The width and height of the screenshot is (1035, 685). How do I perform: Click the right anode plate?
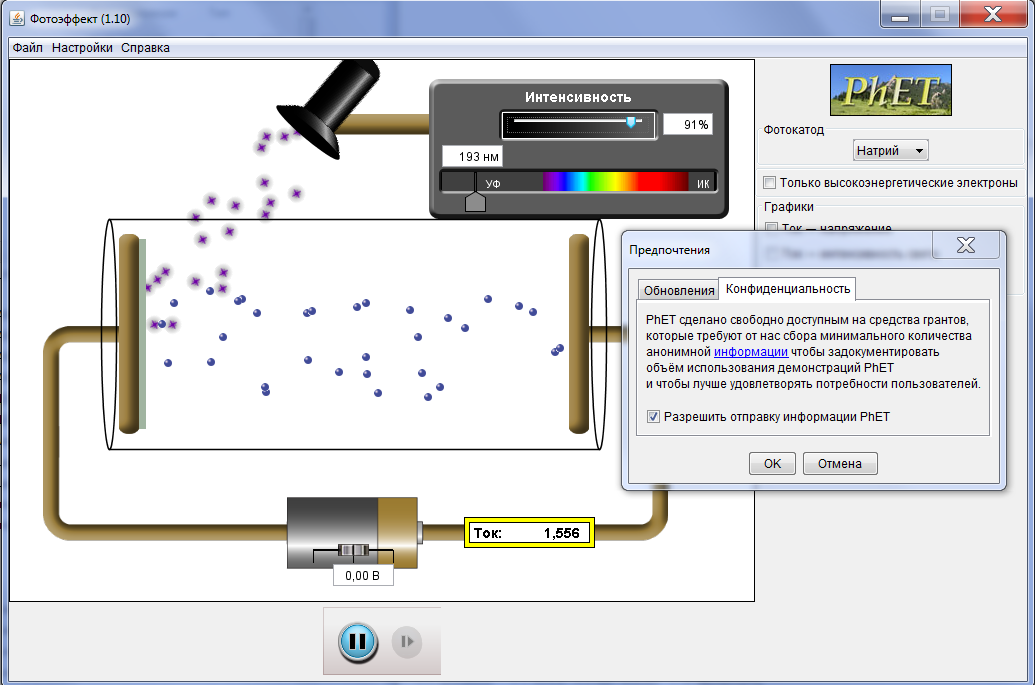pyautogui.click(x=579, y=333)
